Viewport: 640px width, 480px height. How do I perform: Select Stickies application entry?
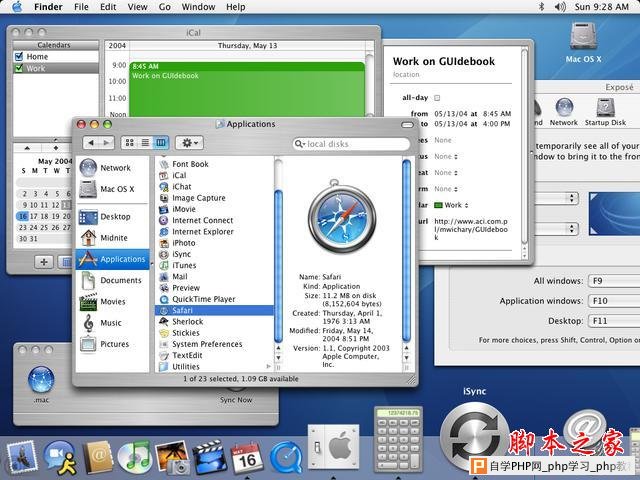pos(186,333)
